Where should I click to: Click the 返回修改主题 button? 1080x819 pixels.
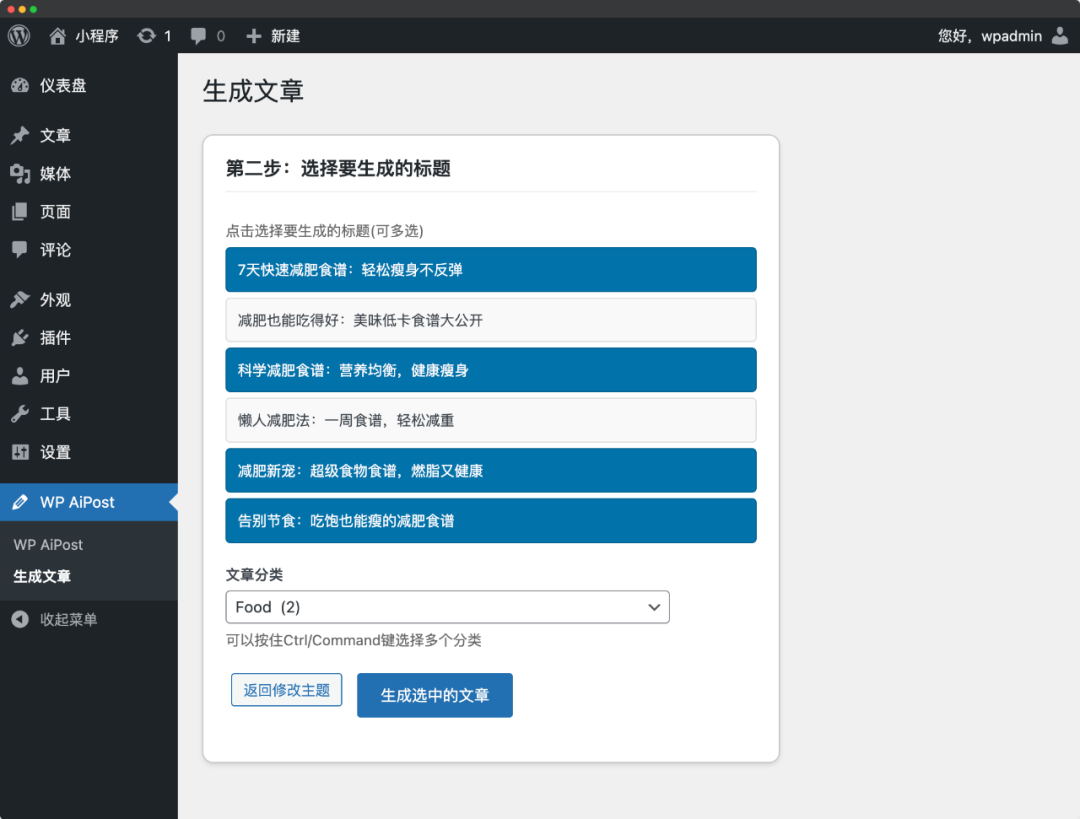coord(286,689)
